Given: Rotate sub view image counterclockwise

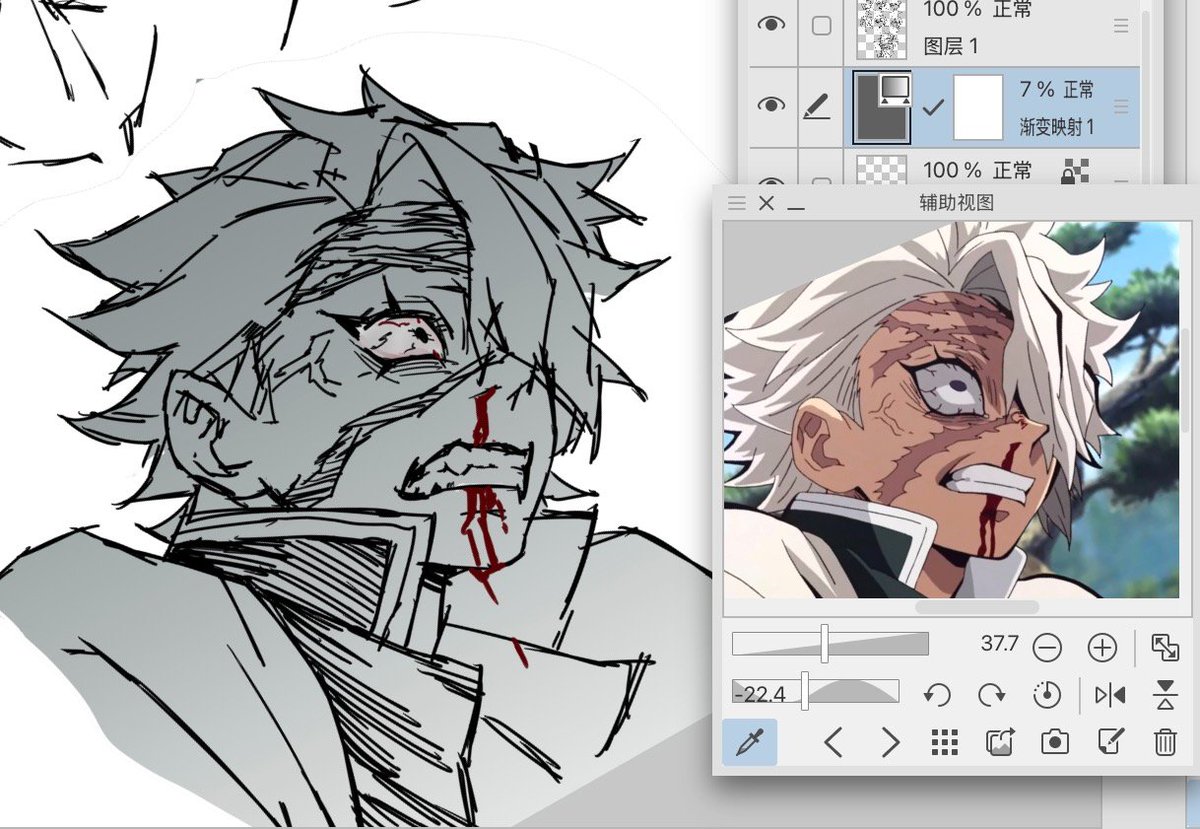Looking at the screenshot, I should (x=936, y=694).
